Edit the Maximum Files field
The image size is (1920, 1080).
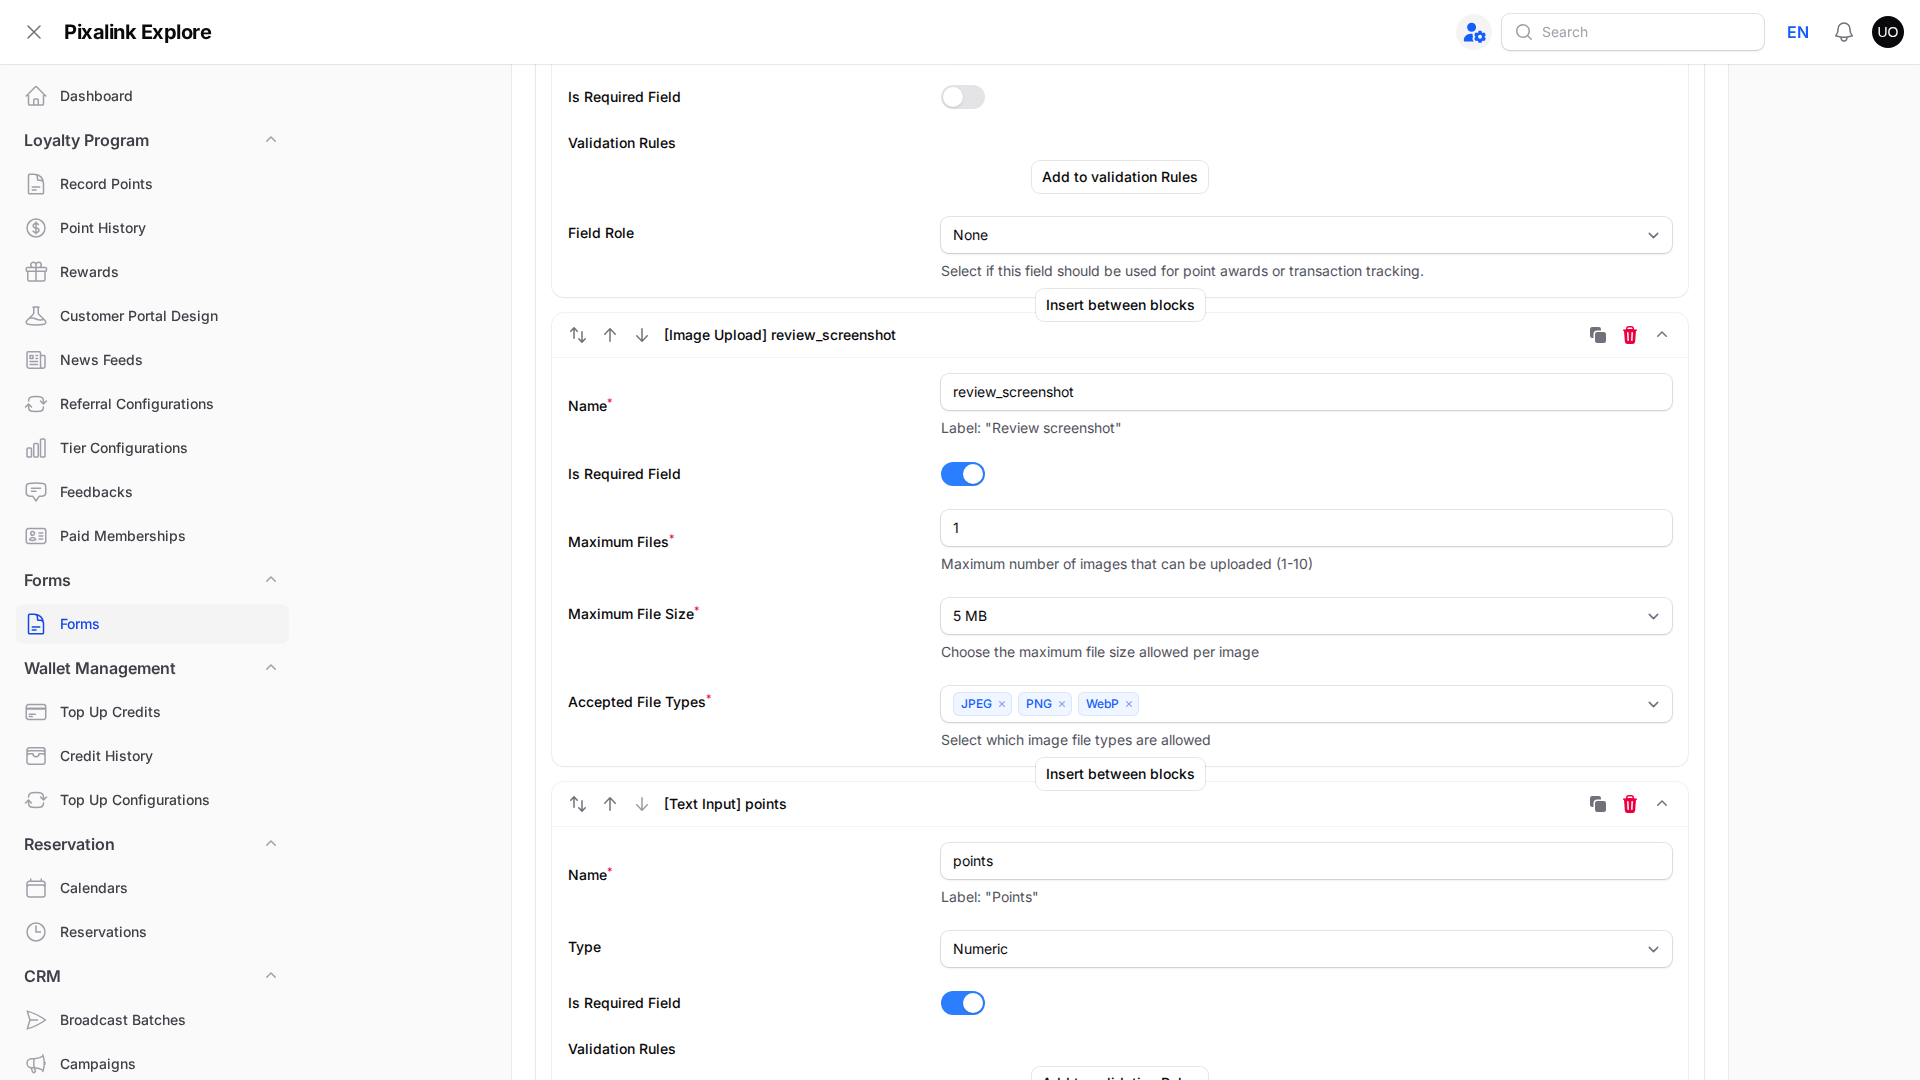1306,528
